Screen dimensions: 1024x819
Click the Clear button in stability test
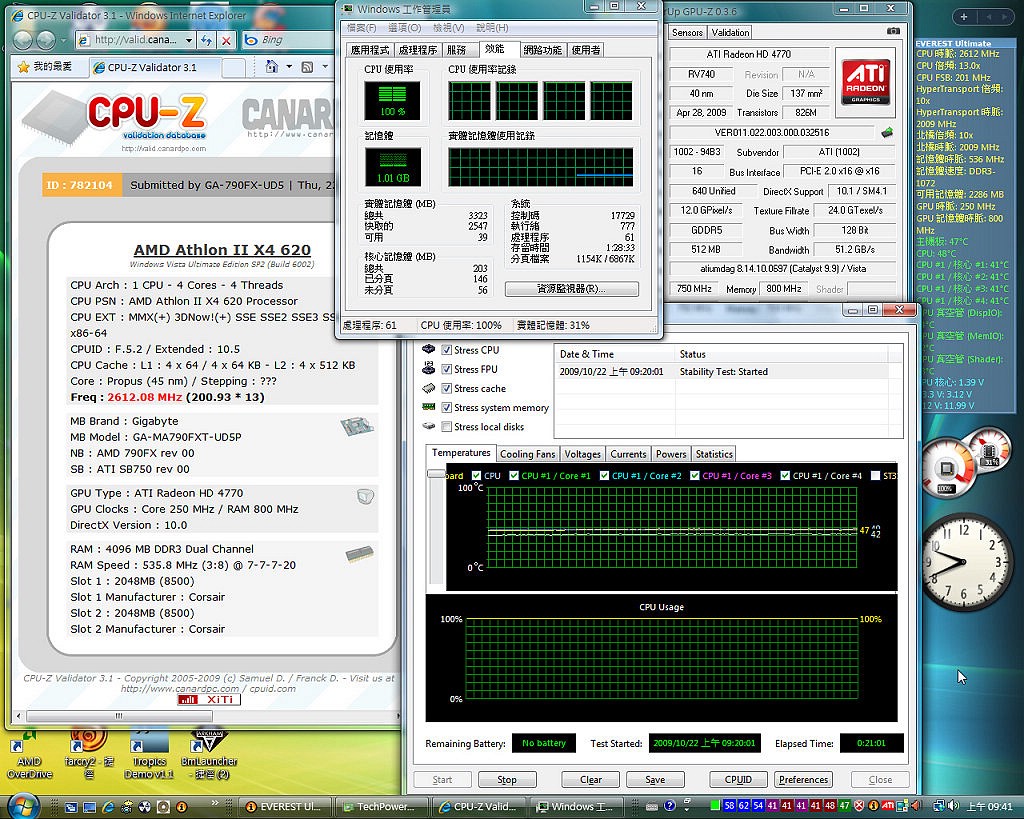coord(590,779)
